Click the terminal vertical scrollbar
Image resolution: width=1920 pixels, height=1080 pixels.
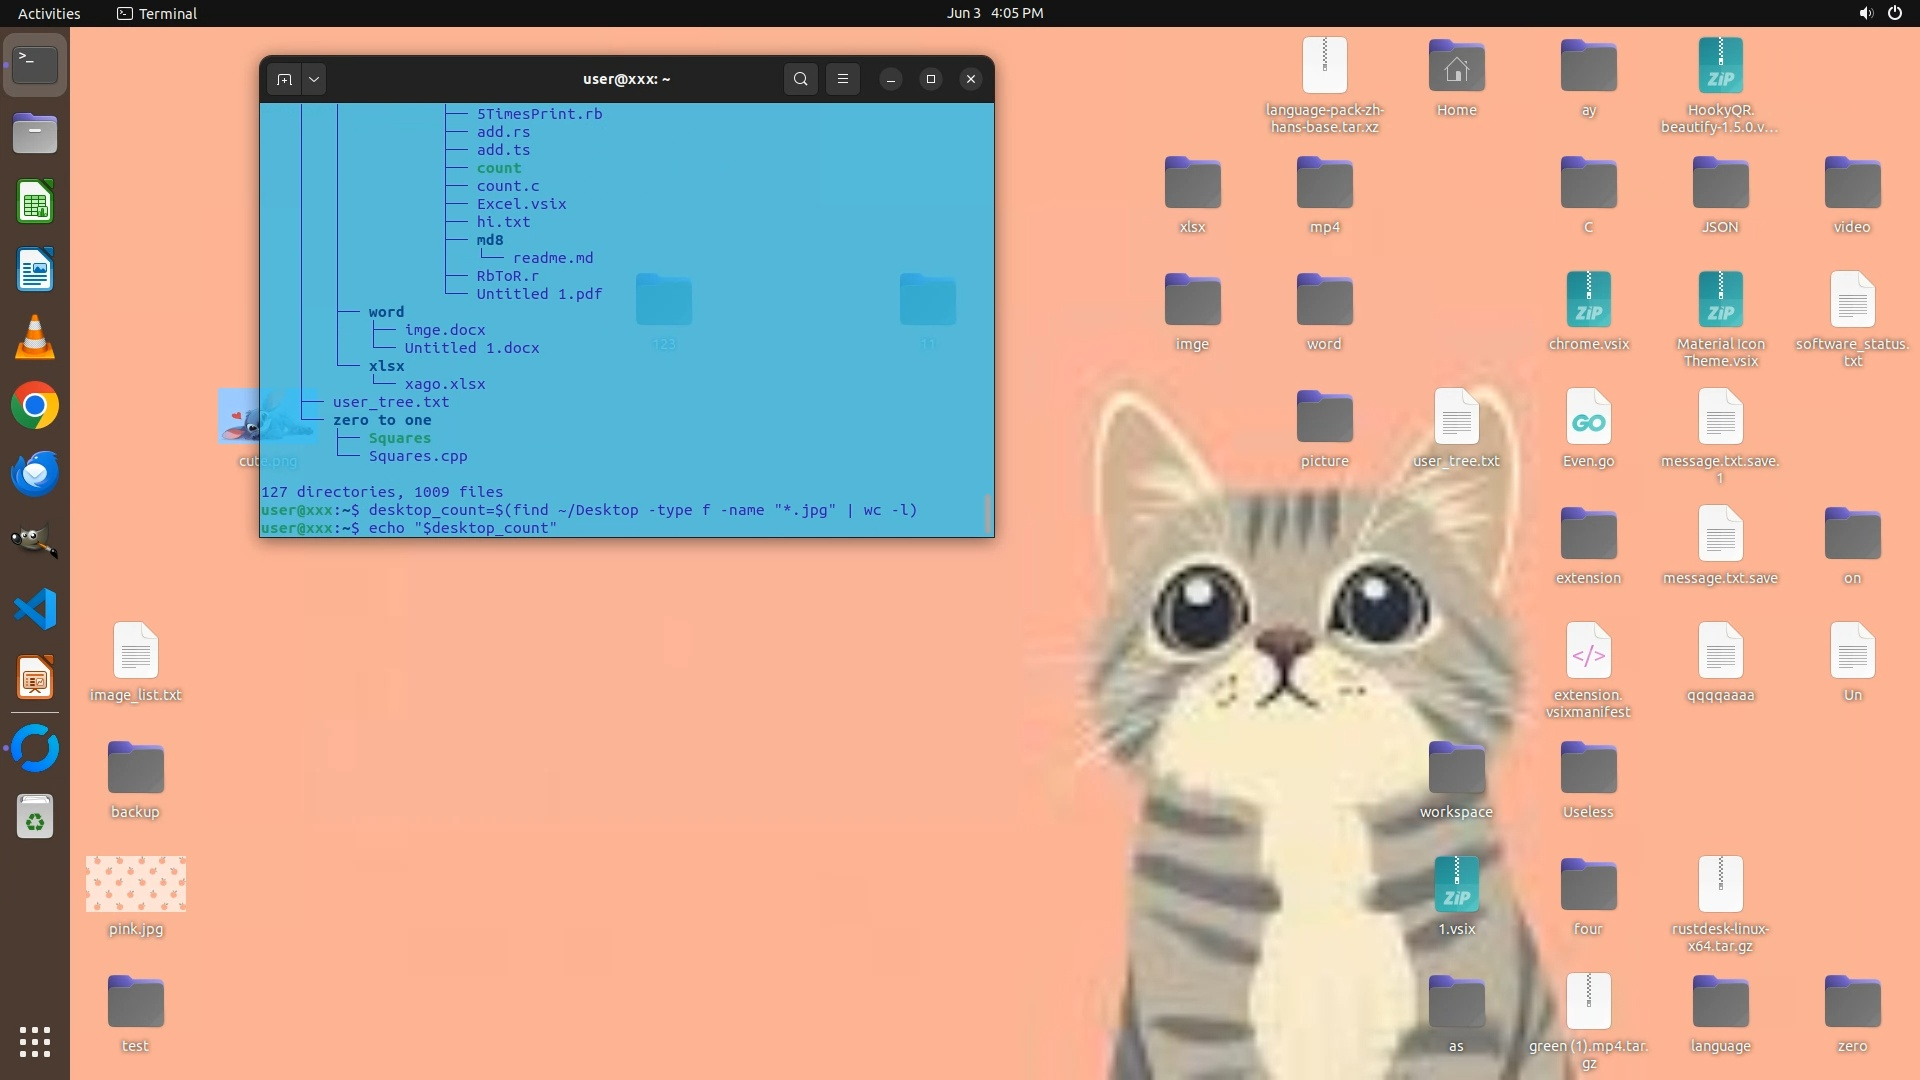point(988,514)
